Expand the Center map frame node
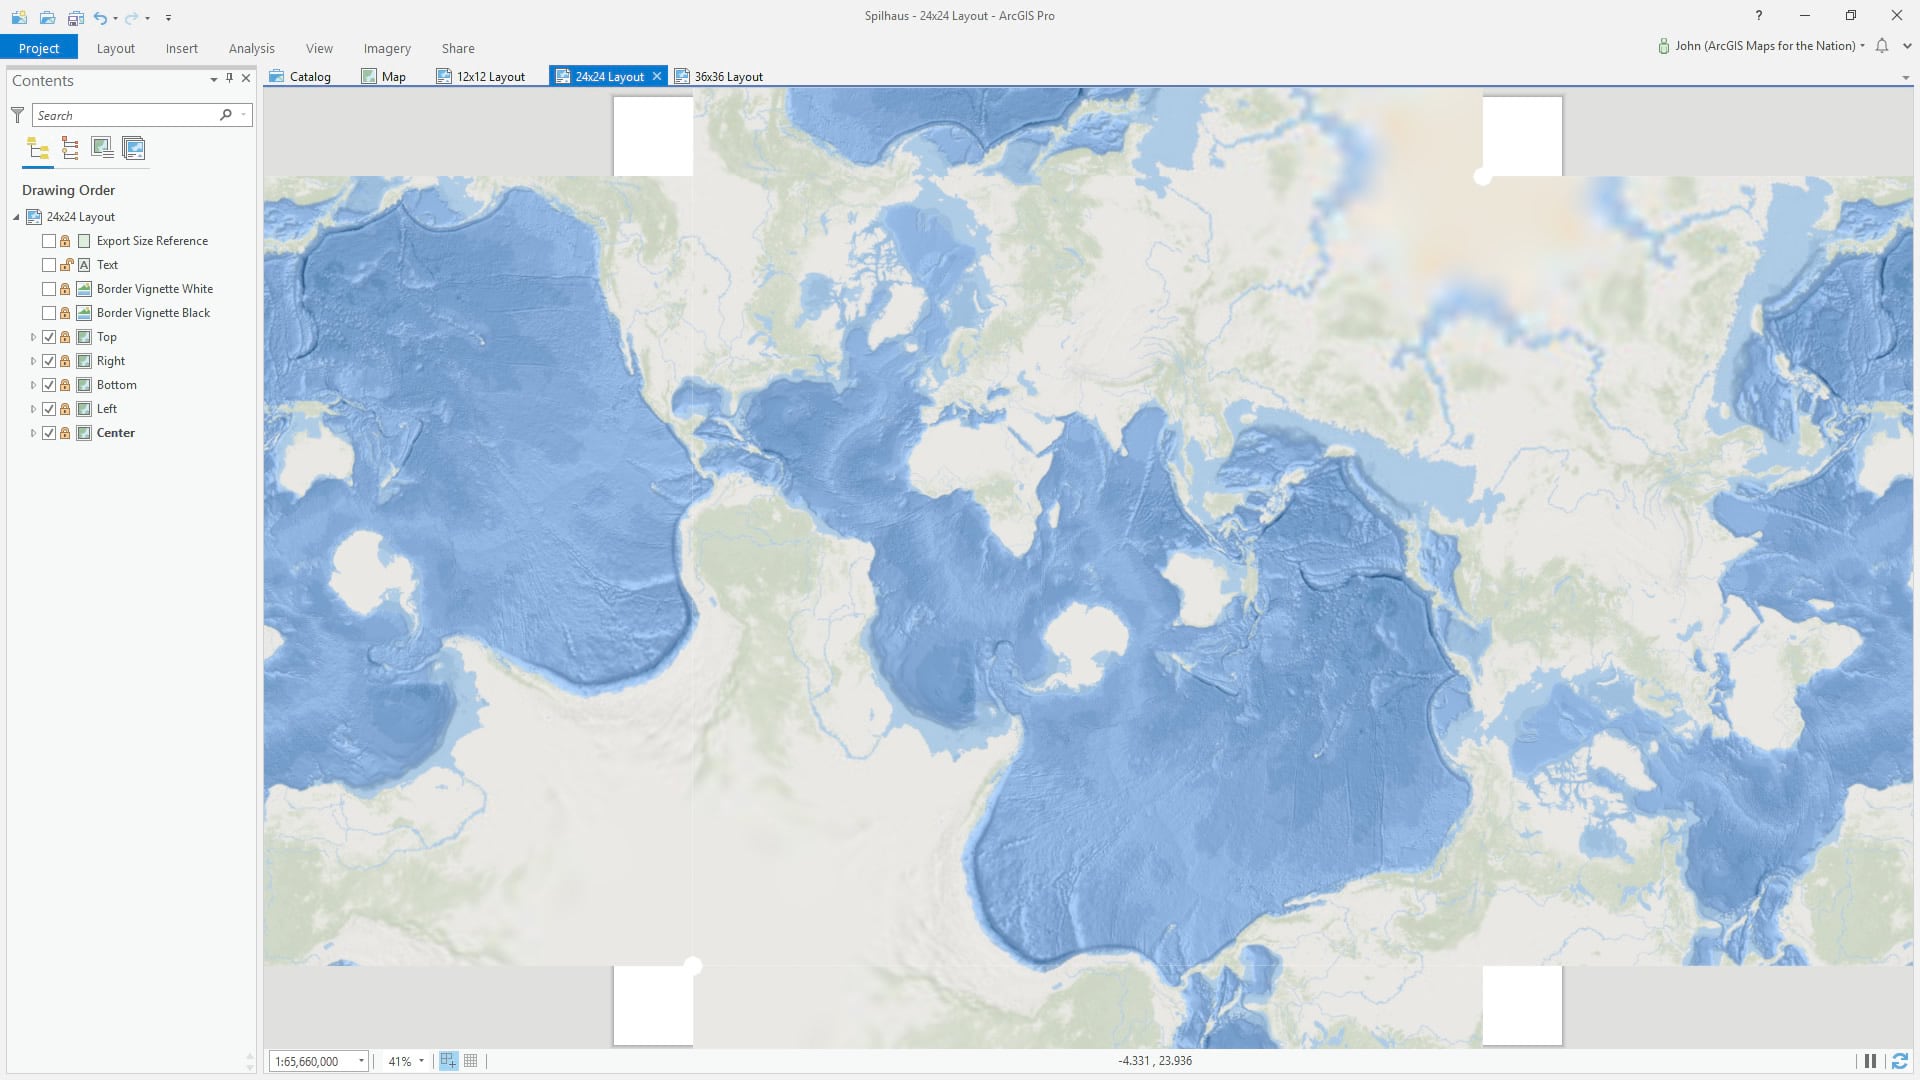The height and width of the screenshot is (1080, 1920). pos(33,433)
